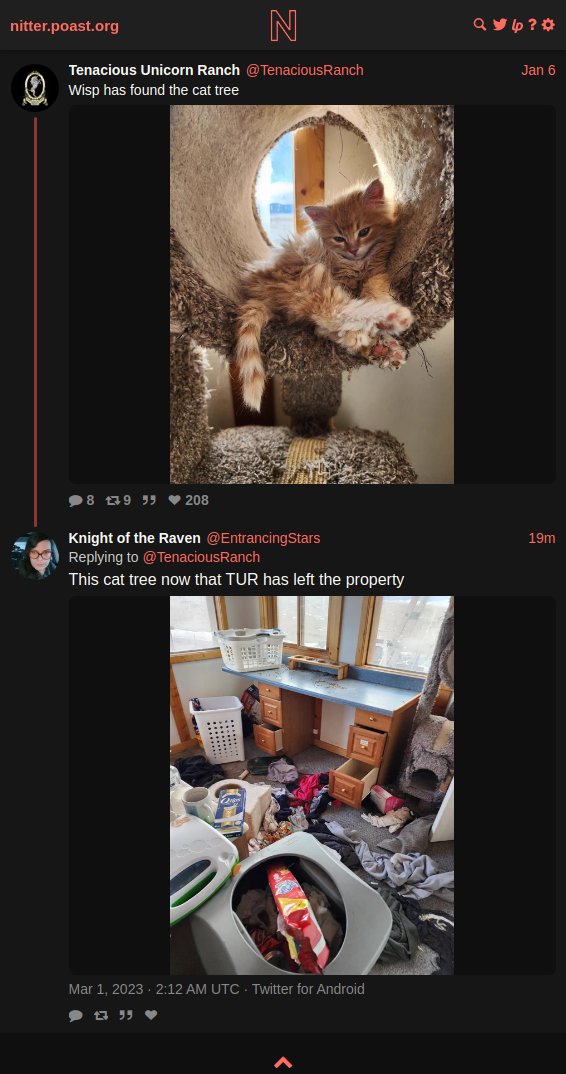
Task: Click the retweet icon under Knight's reply
Action: click(101, 1015)
